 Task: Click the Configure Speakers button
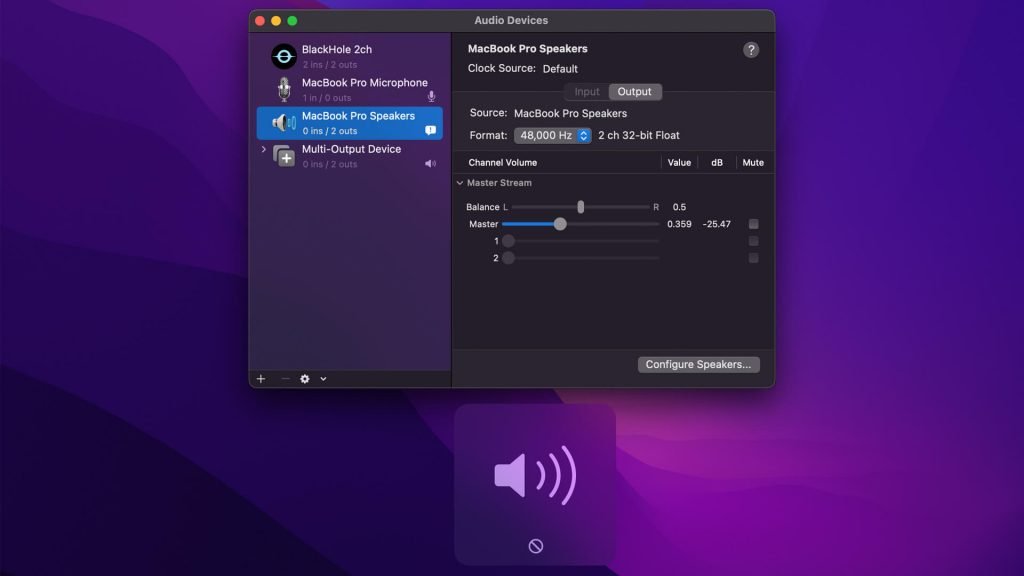click(698, 364)
